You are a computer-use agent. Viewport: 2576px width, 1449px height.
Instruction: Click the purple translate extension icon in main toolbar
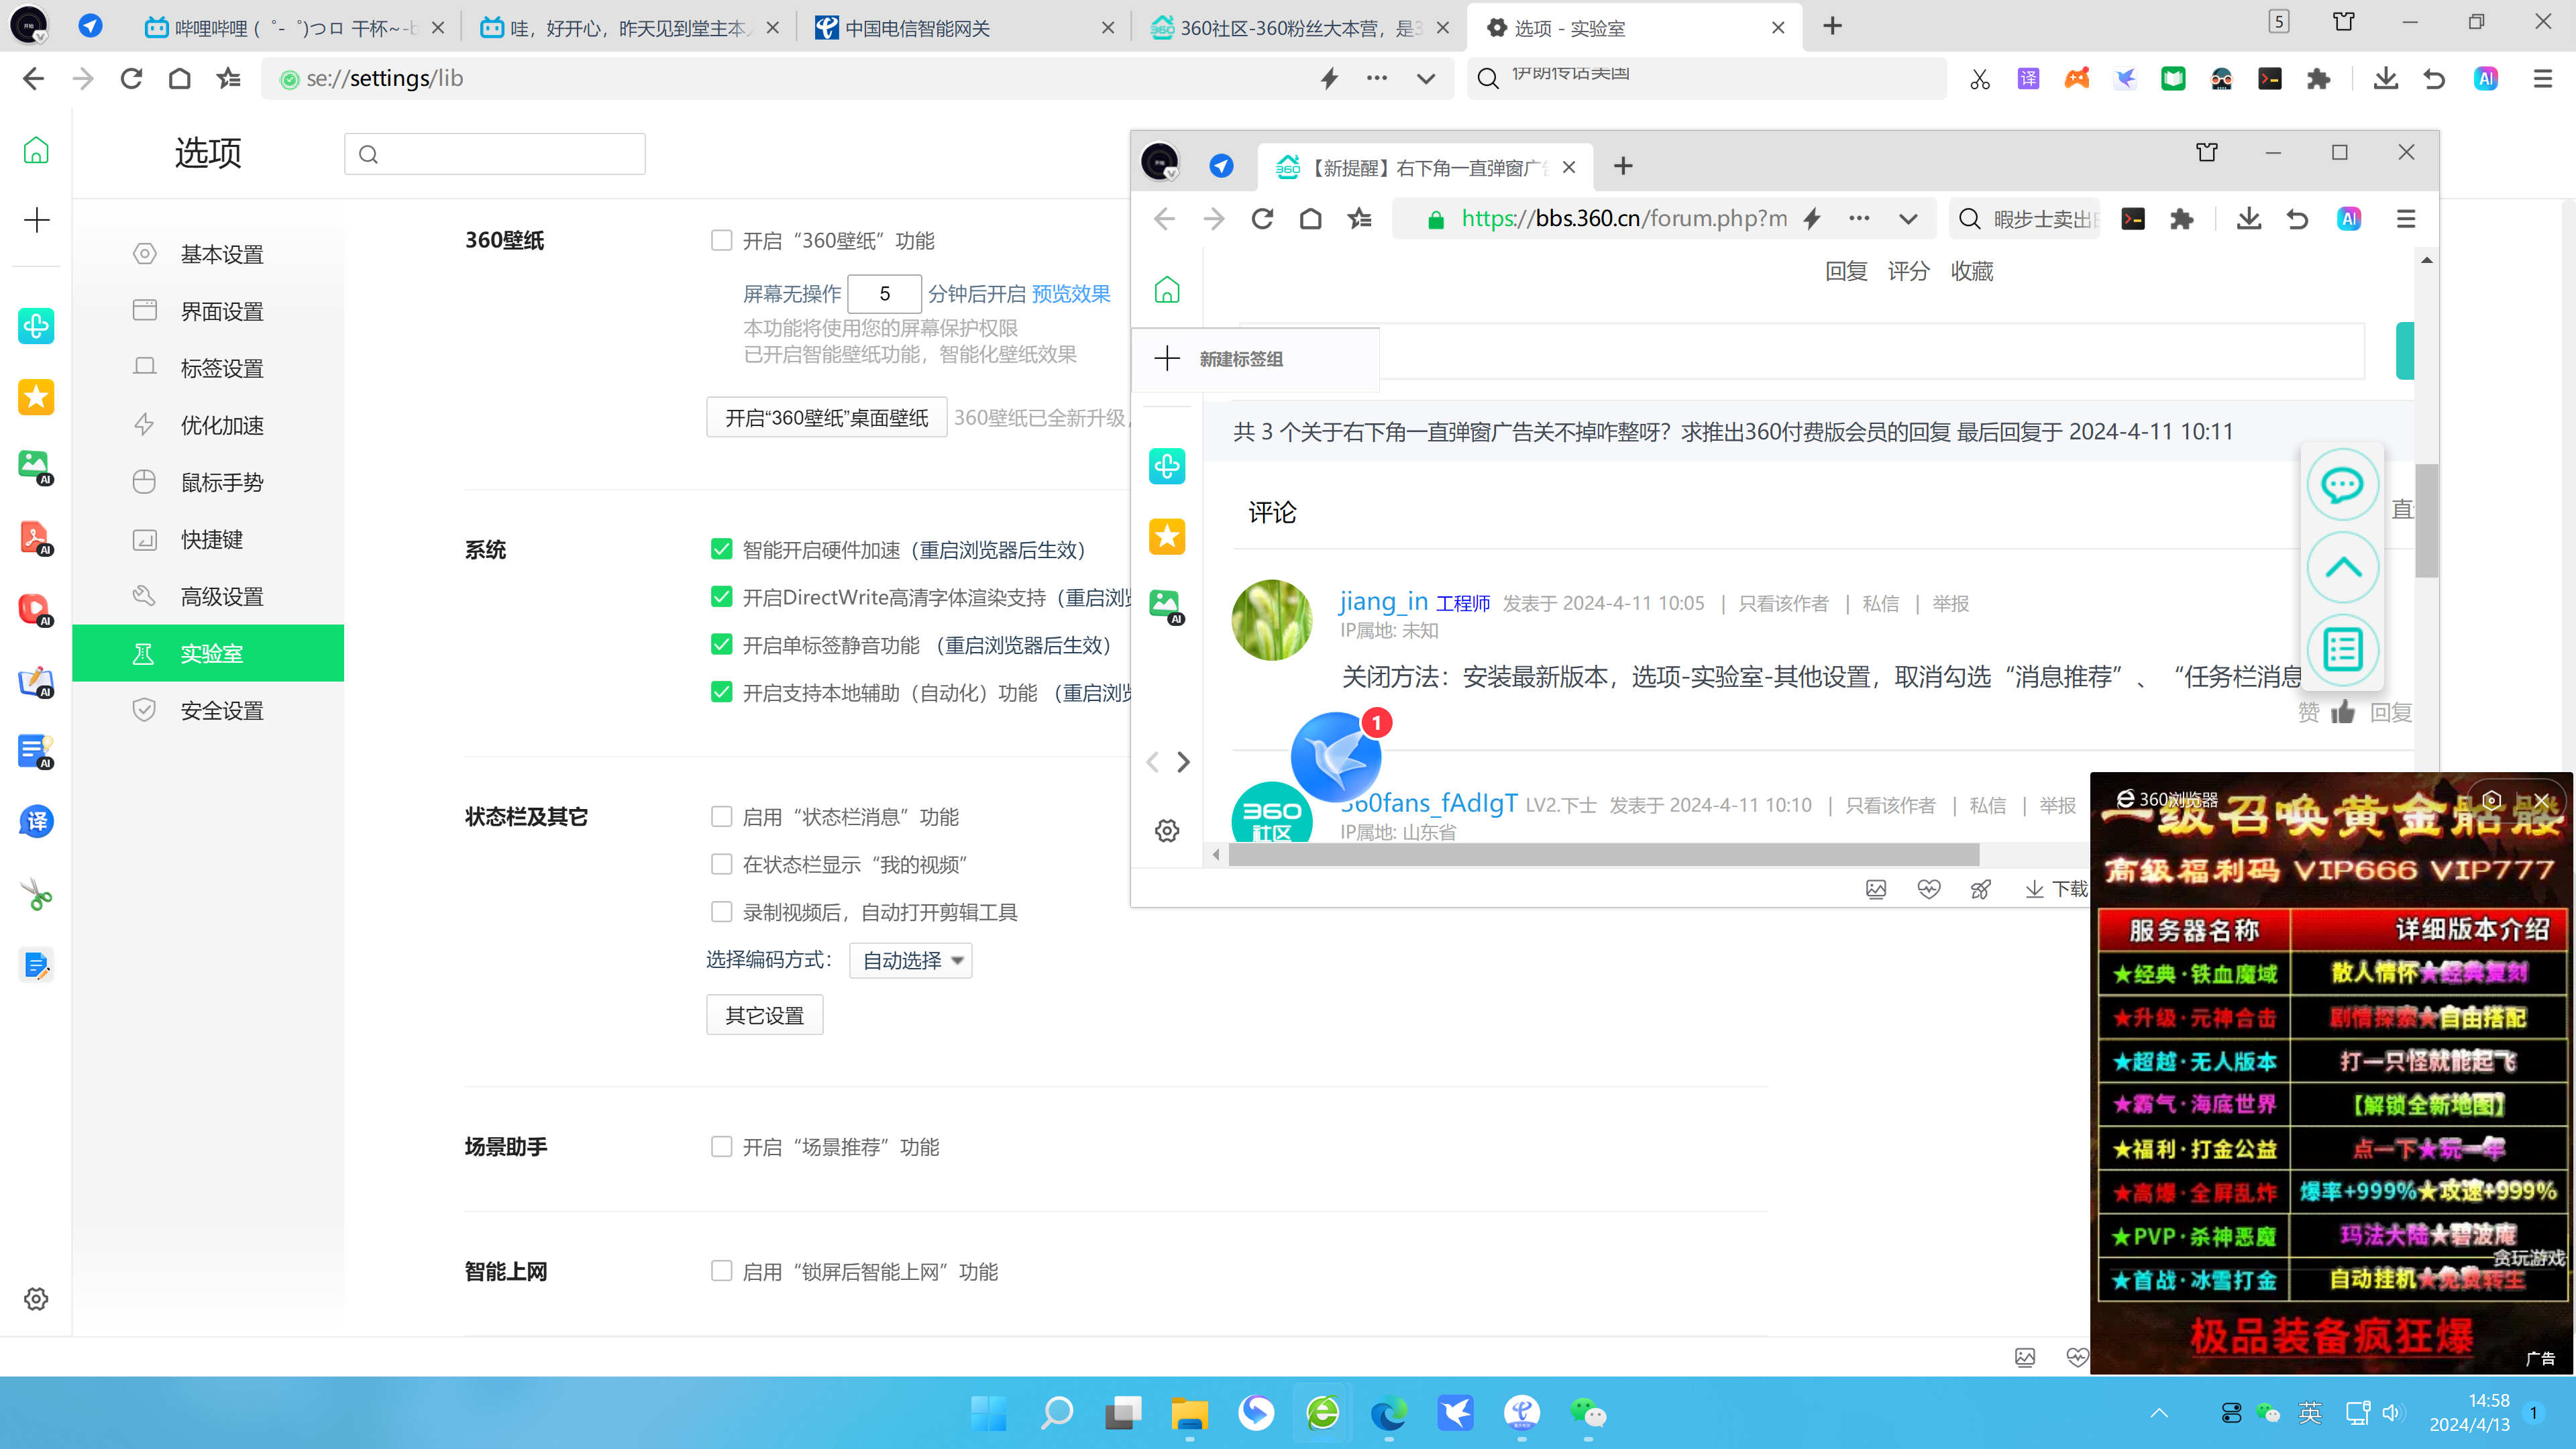[x=2028, y=79]
